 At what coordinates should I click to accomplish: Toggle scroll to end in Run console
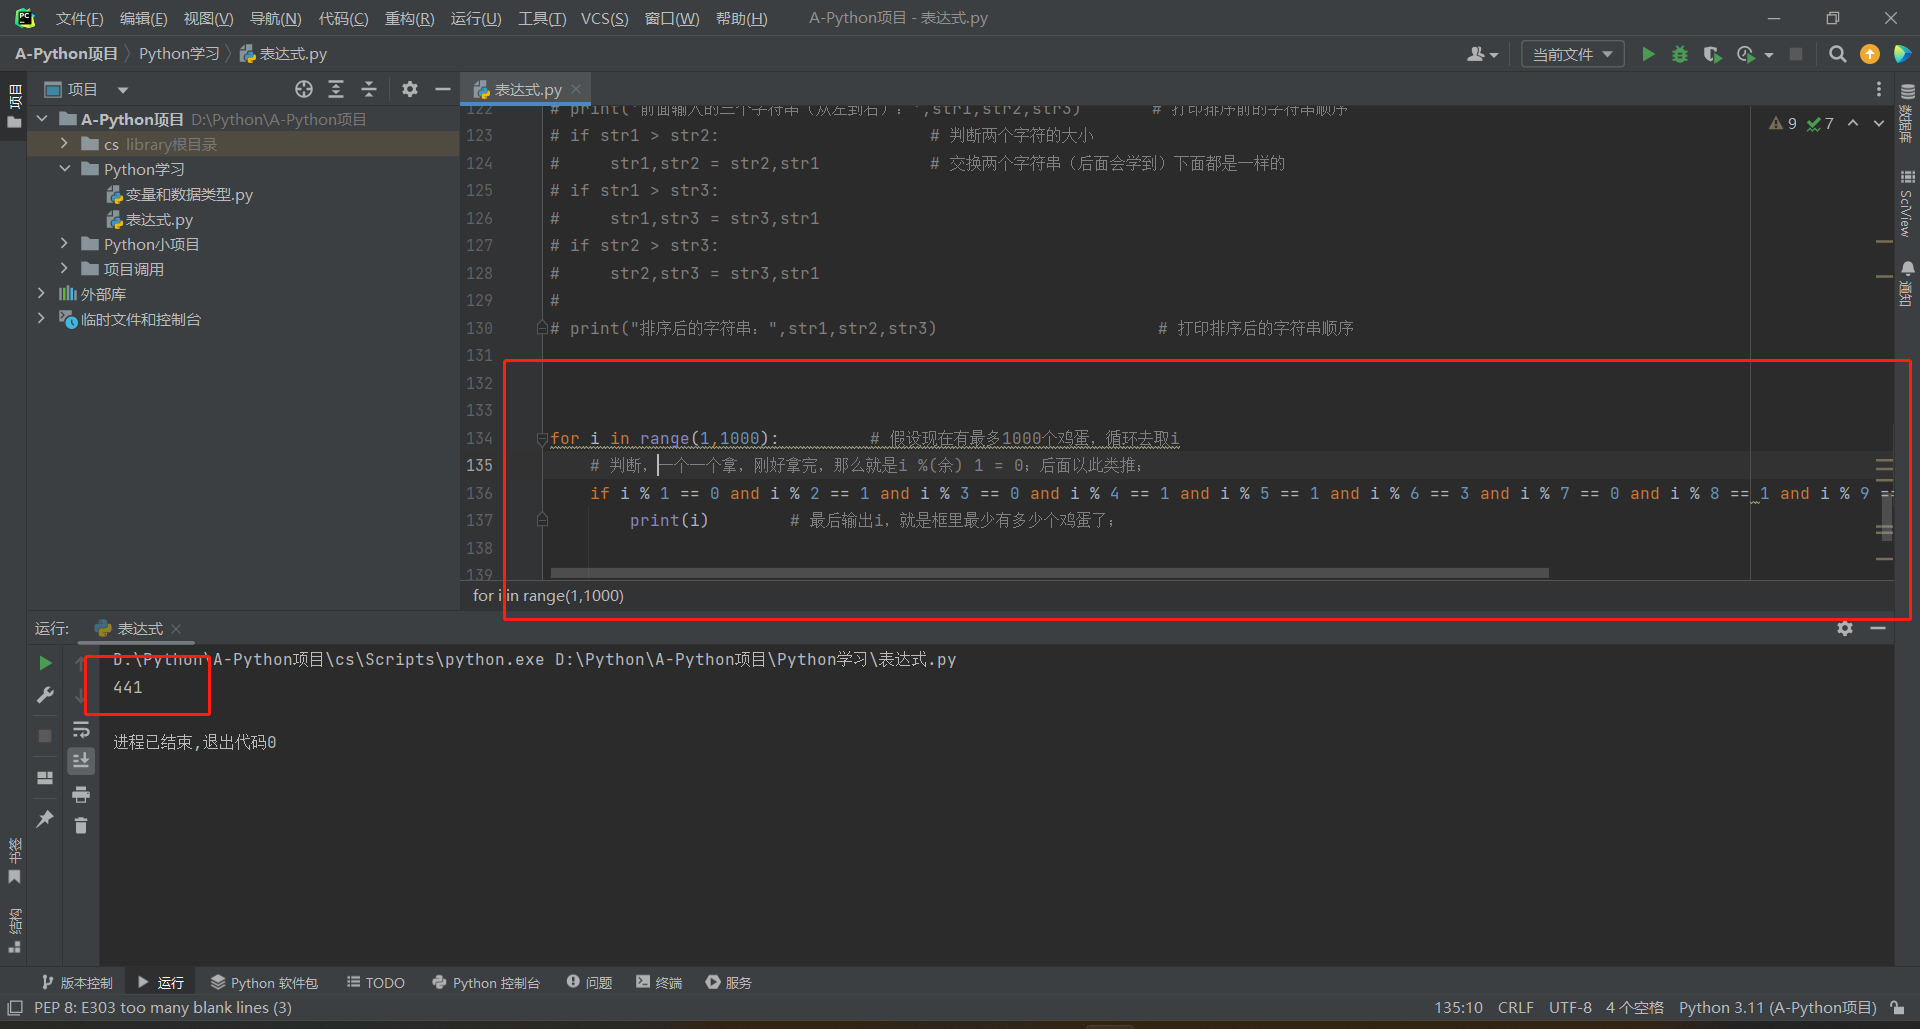81,761
